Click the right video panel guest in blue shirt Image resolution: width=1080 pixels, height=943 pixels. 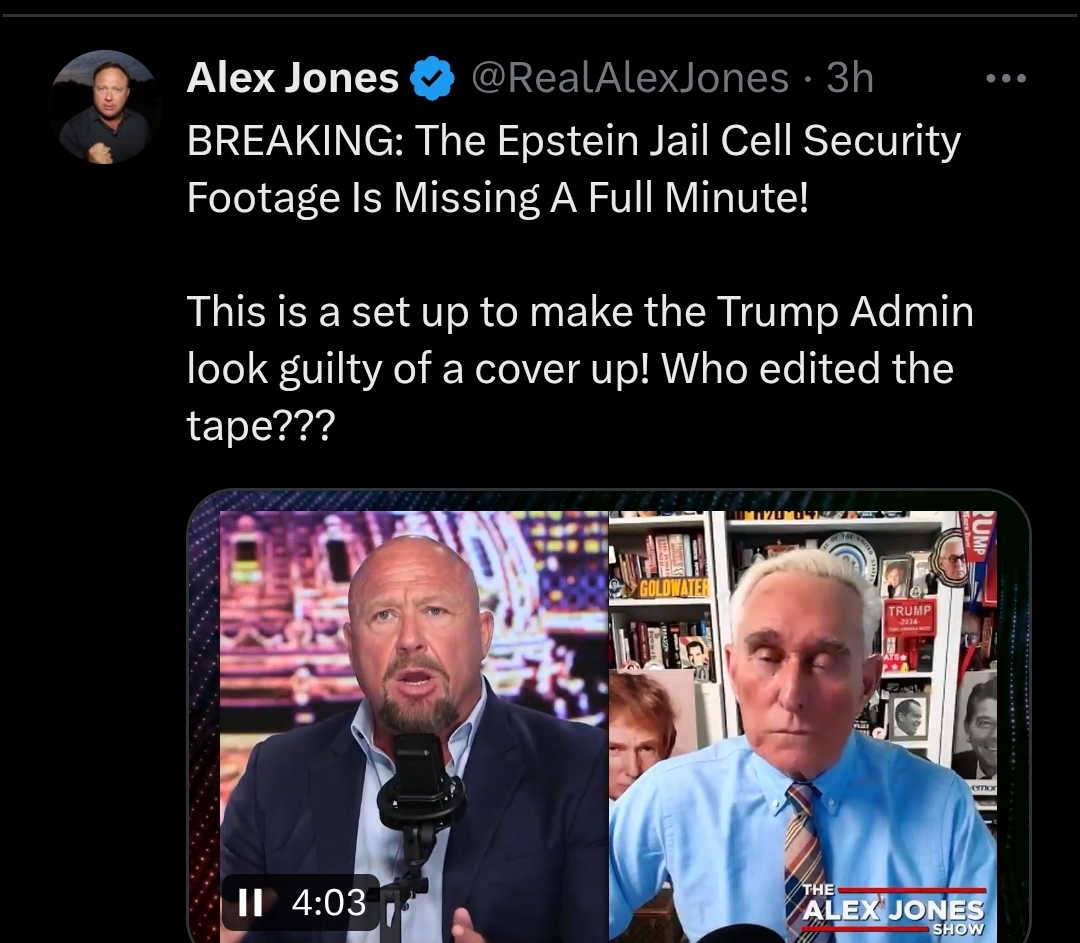pos(802,727)
